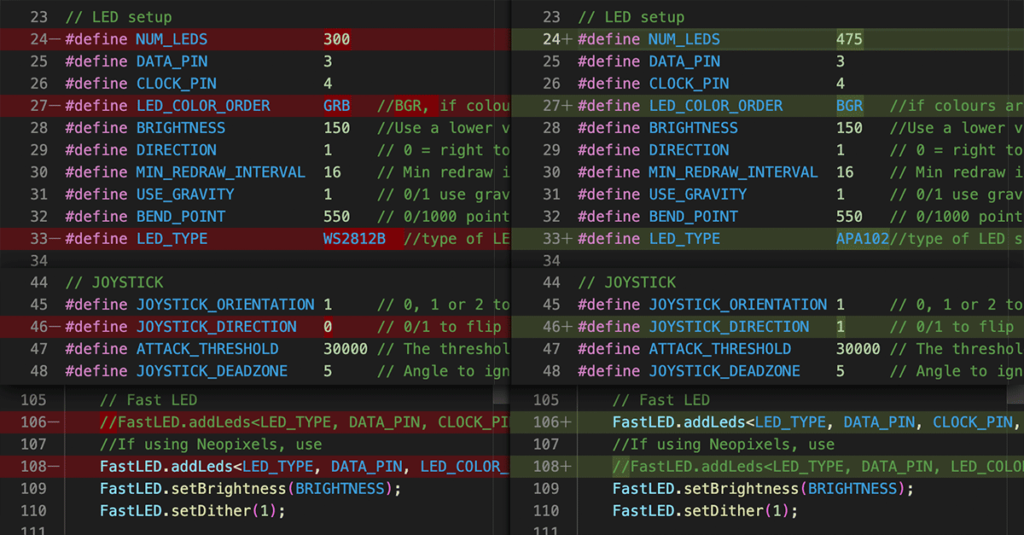The width and height of the screenshot is (1024, 535).
Task: Select the highlighted APA102 LED type value
Action: [862, 239]
